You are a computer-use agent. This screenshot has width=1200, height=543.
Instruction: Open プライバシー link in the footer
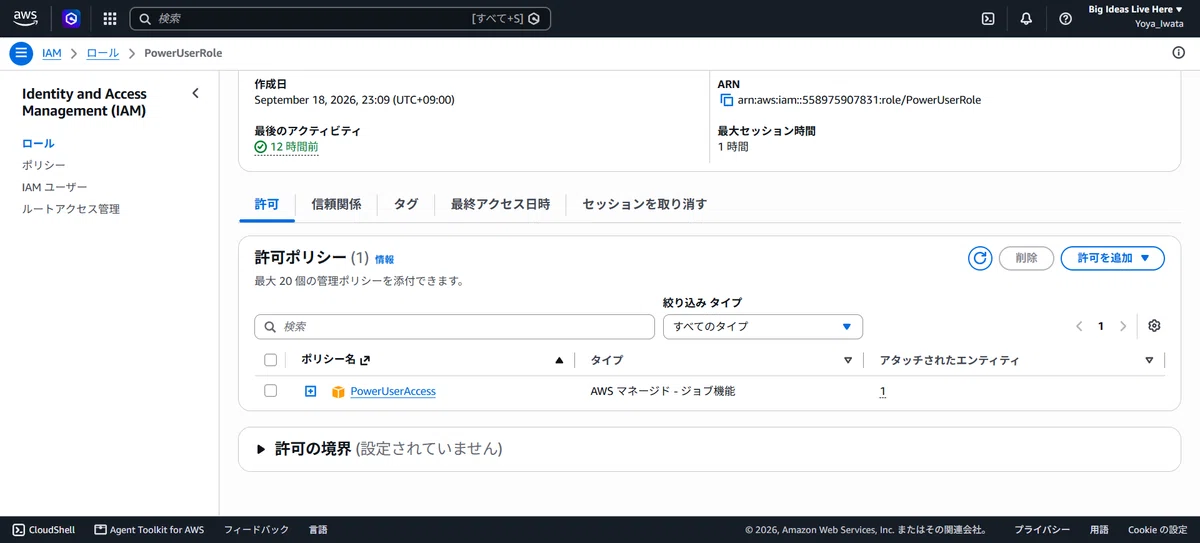click(x=1042, y=530)
